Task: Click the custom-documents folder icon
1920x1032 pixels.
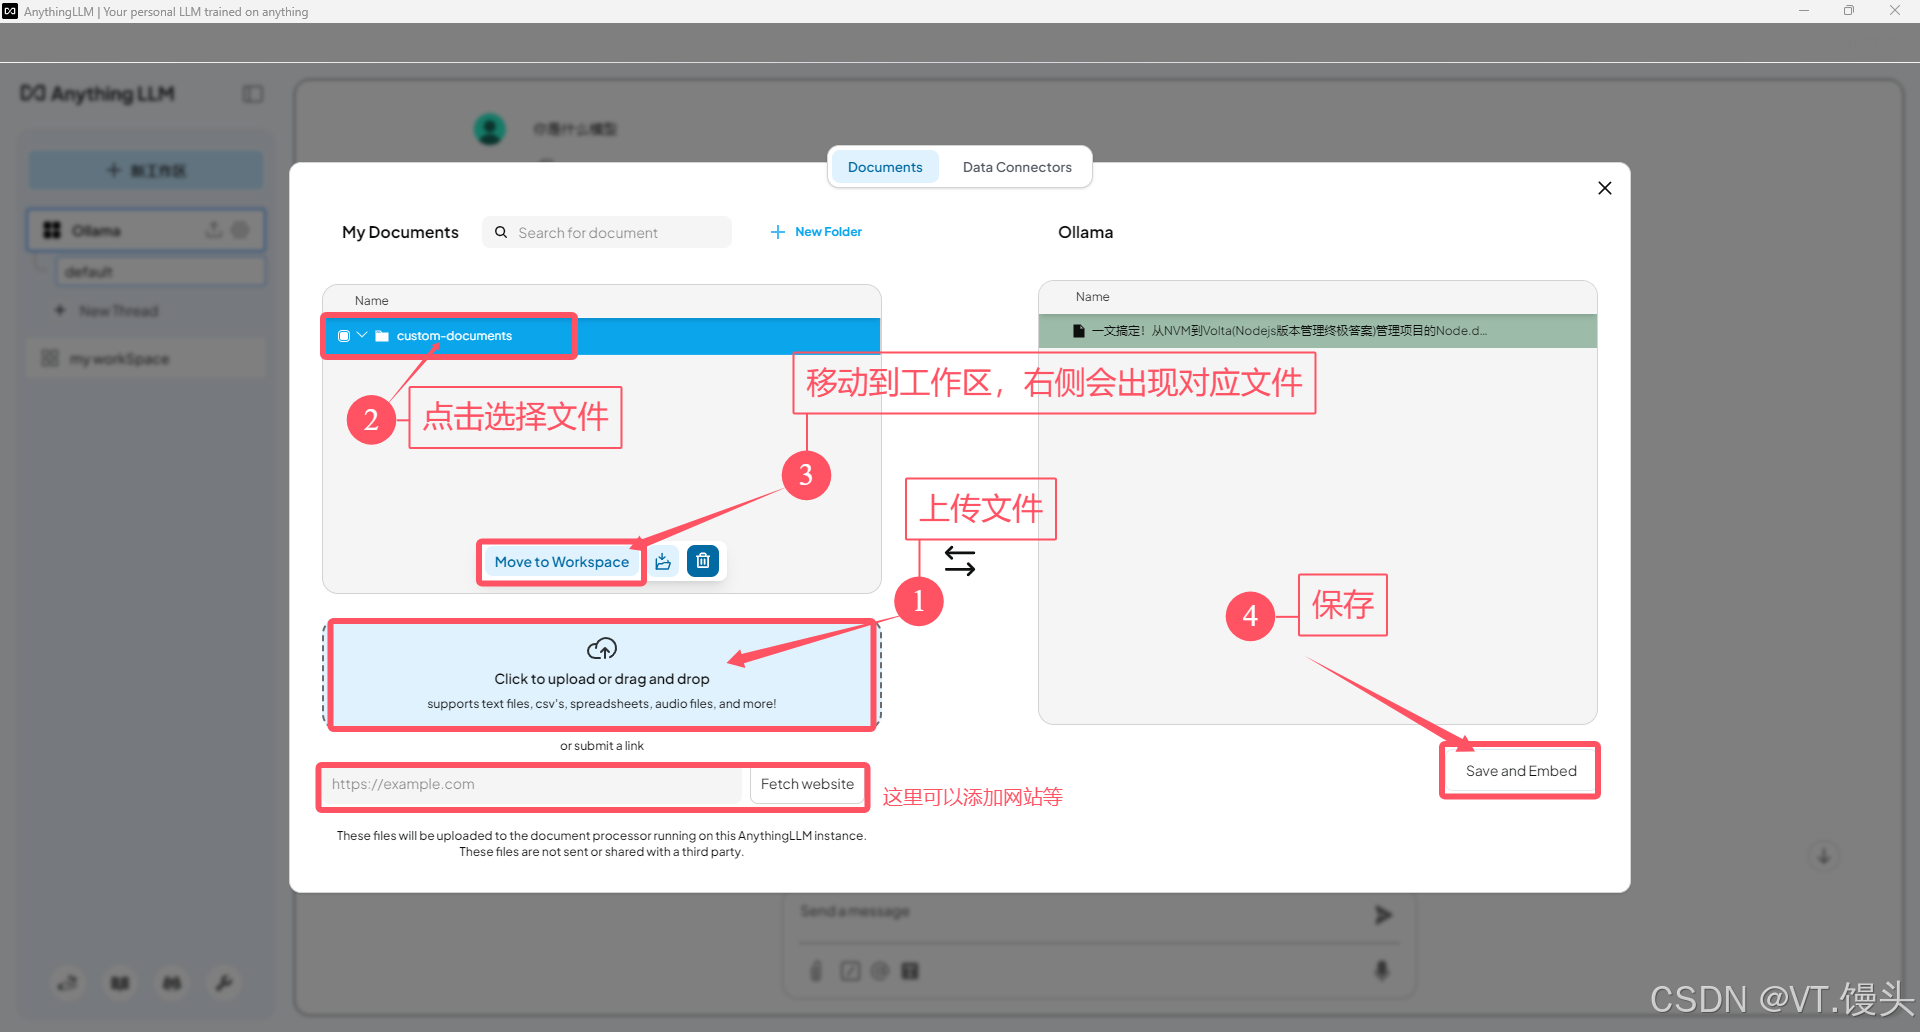Action: pyautogui.click(x=382, y=336)
